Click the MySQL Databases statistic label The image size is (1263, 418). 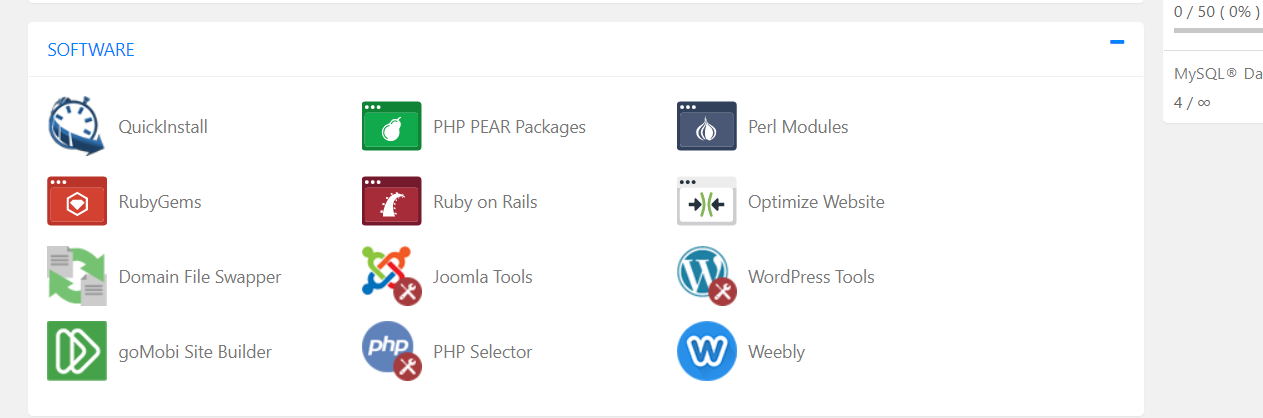tap(1217, 73)
